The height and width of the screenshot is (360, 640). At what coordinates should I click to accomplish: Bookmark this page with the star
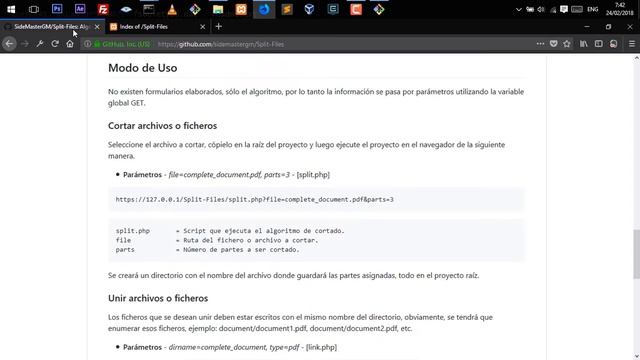tap(567, 44)
